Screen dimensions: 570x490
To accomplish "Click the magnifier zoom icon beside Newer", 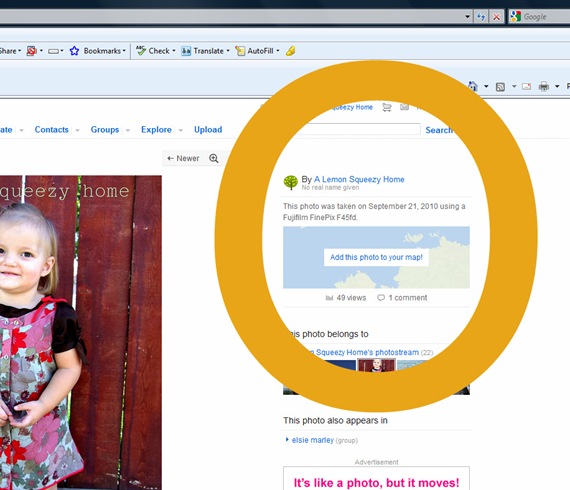I will [x=214, y=158].
